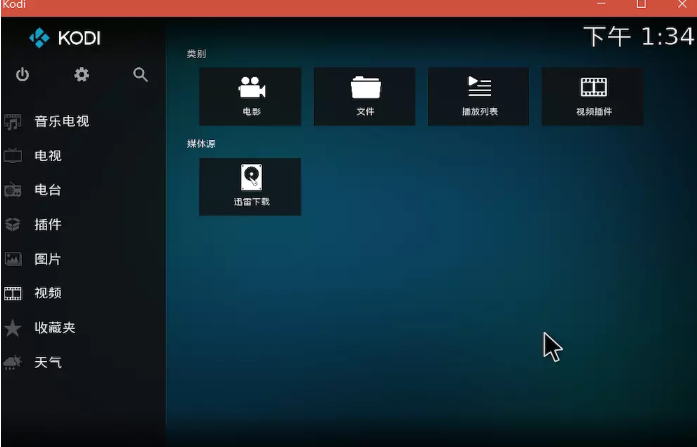The image size is (697, 447).
Task: Open the 迅雷下载 hard drive source tile
Action: [250, 187]
